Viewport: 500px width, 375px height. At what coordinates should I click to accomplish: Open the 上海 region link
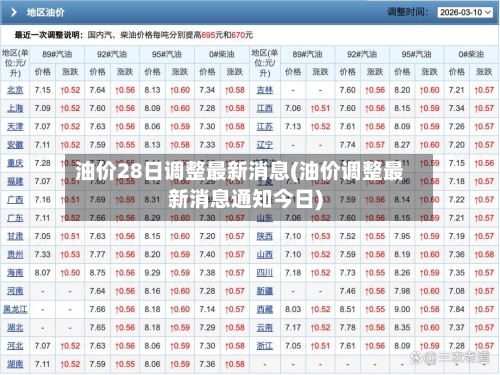pos(15,108)
